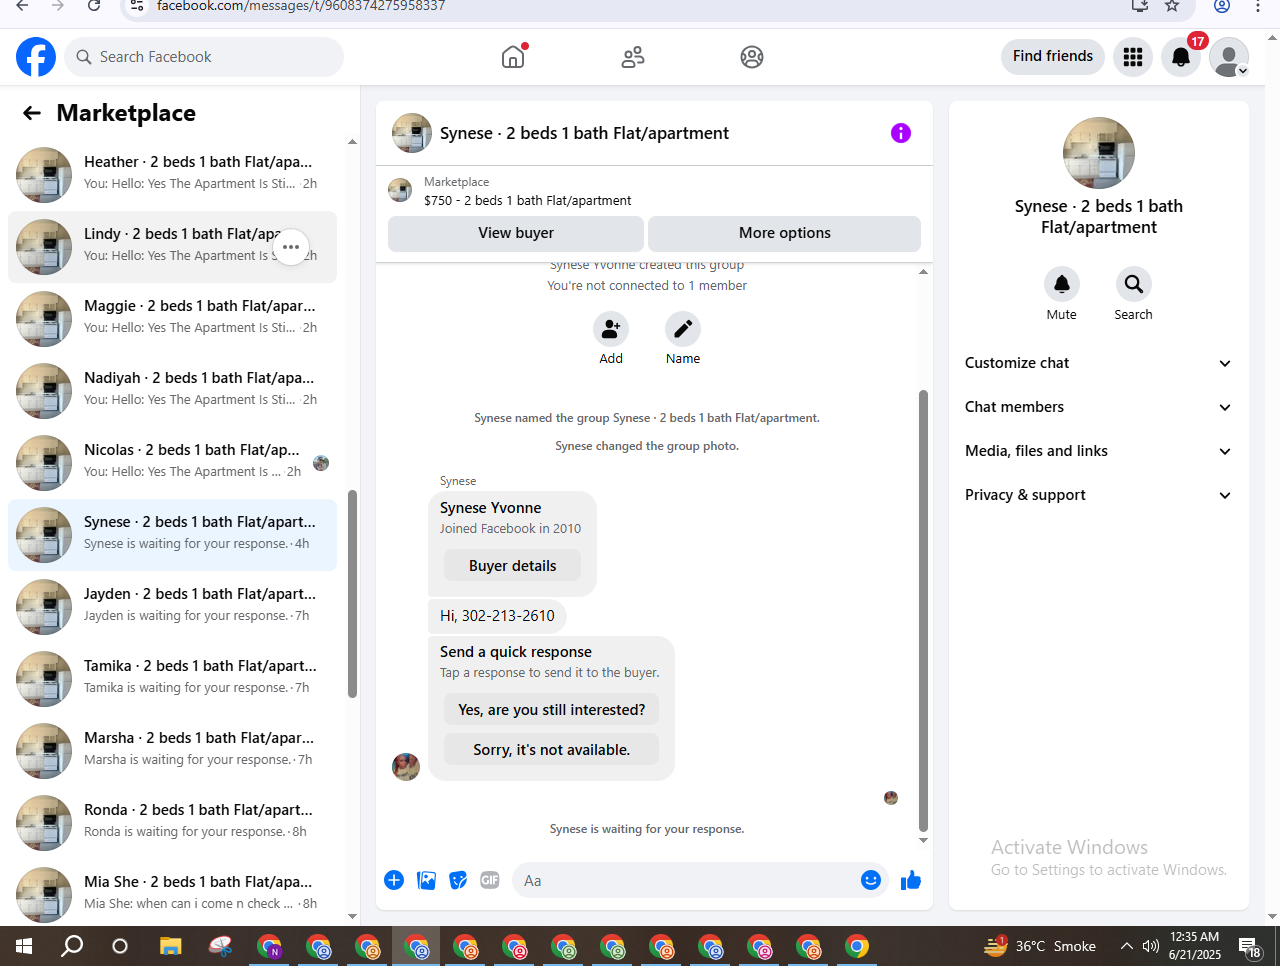Click the conversation list scrollbar
The height and width of the screenshot is (966, 1280).
[x=352, y=594]
